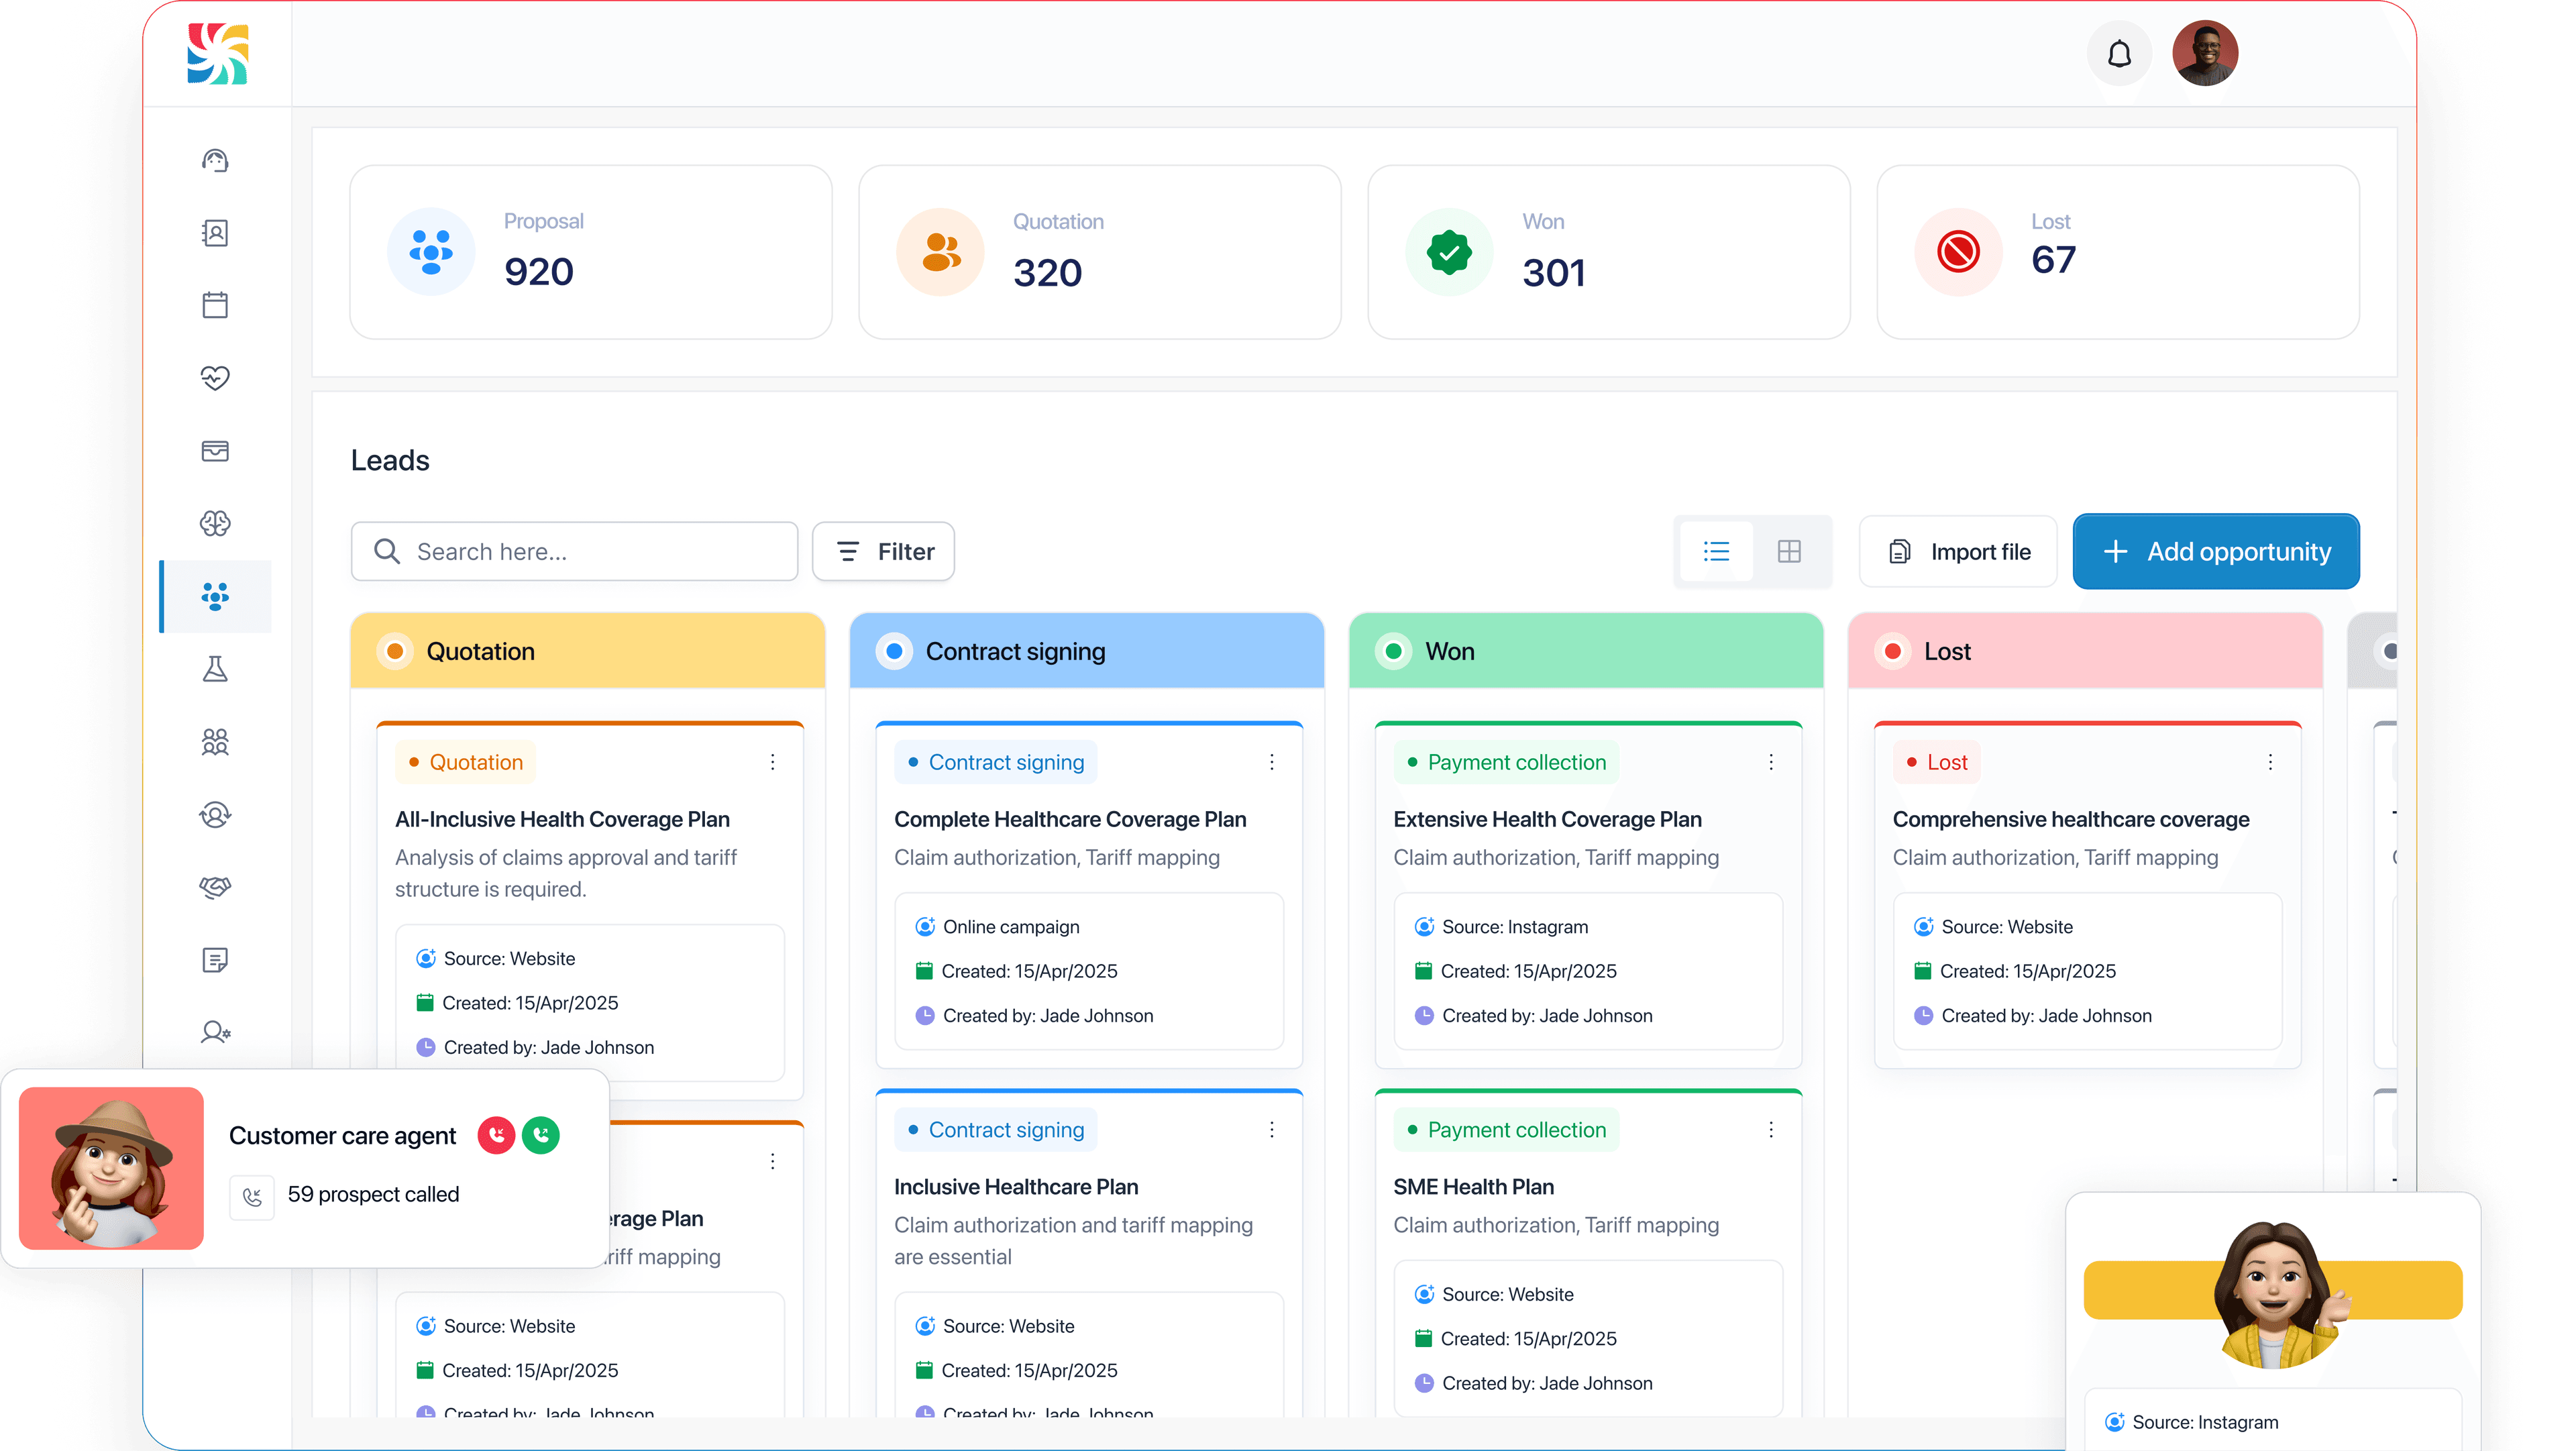Open the contacts book sidebar icon
The width and height of the screenshot is (2576, 1451).
215,233
